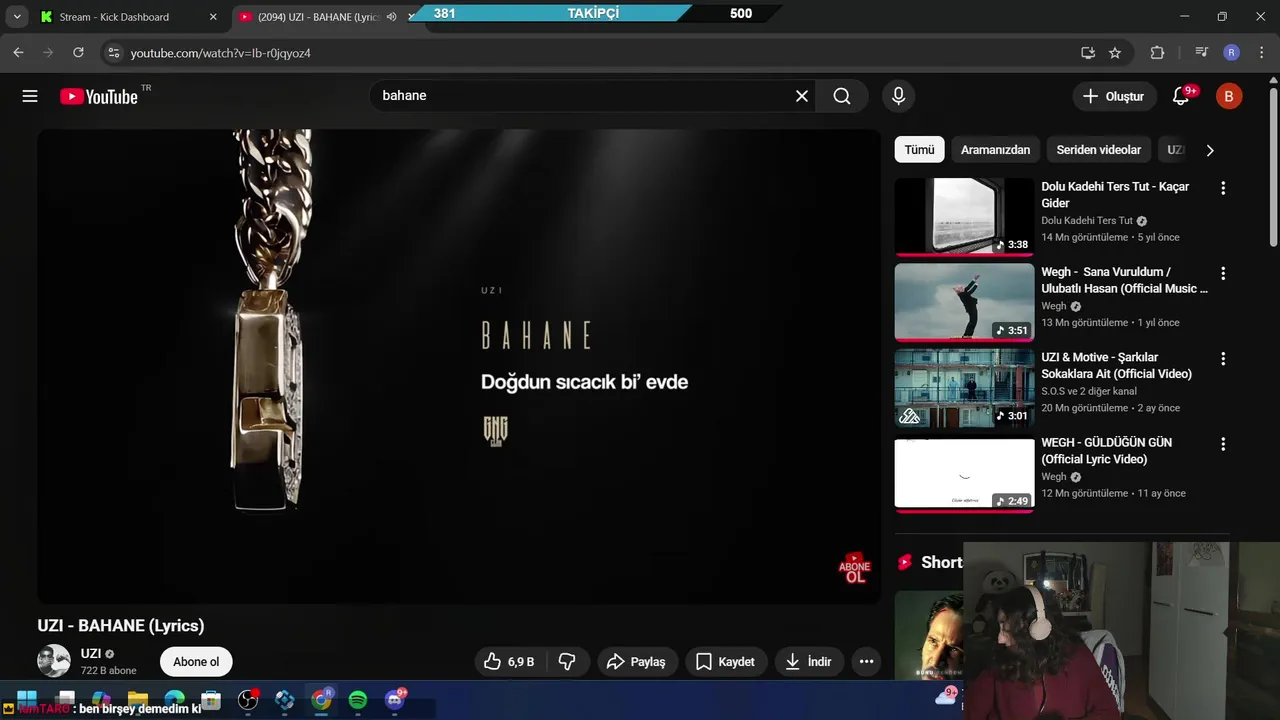This screenshot has height=720, width=1280.
Task: Open the browser extensions puzzle icon
Action: [x=1158, y=52]
